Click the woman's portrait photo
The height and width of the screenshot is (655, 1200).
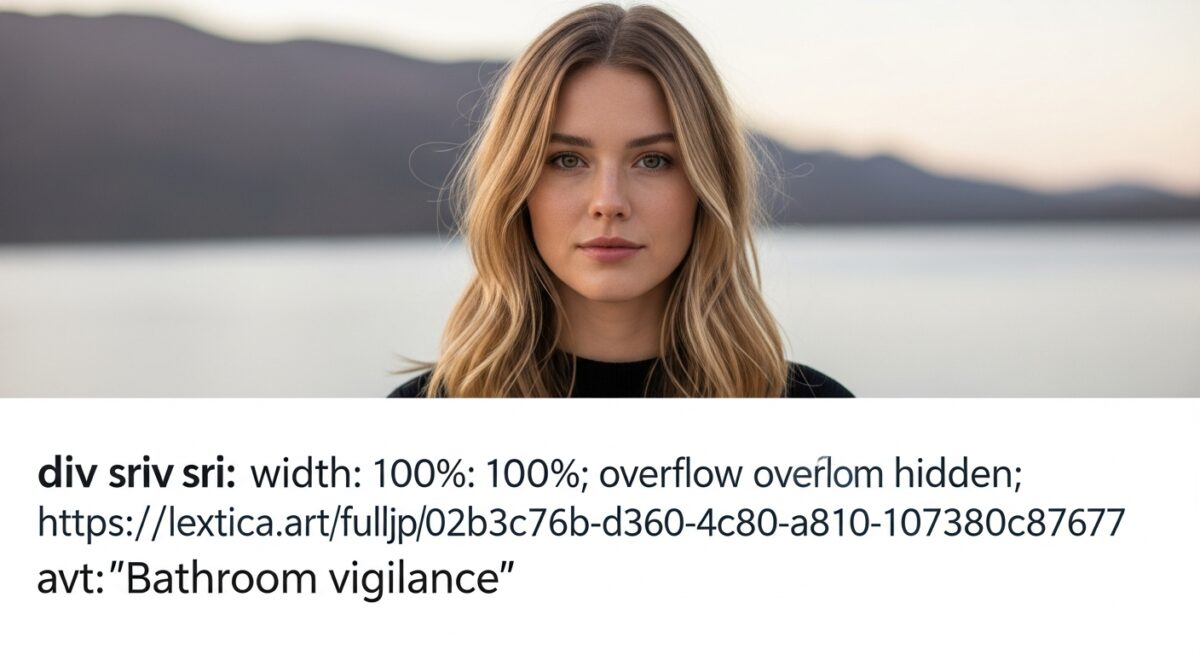point(600,199)
